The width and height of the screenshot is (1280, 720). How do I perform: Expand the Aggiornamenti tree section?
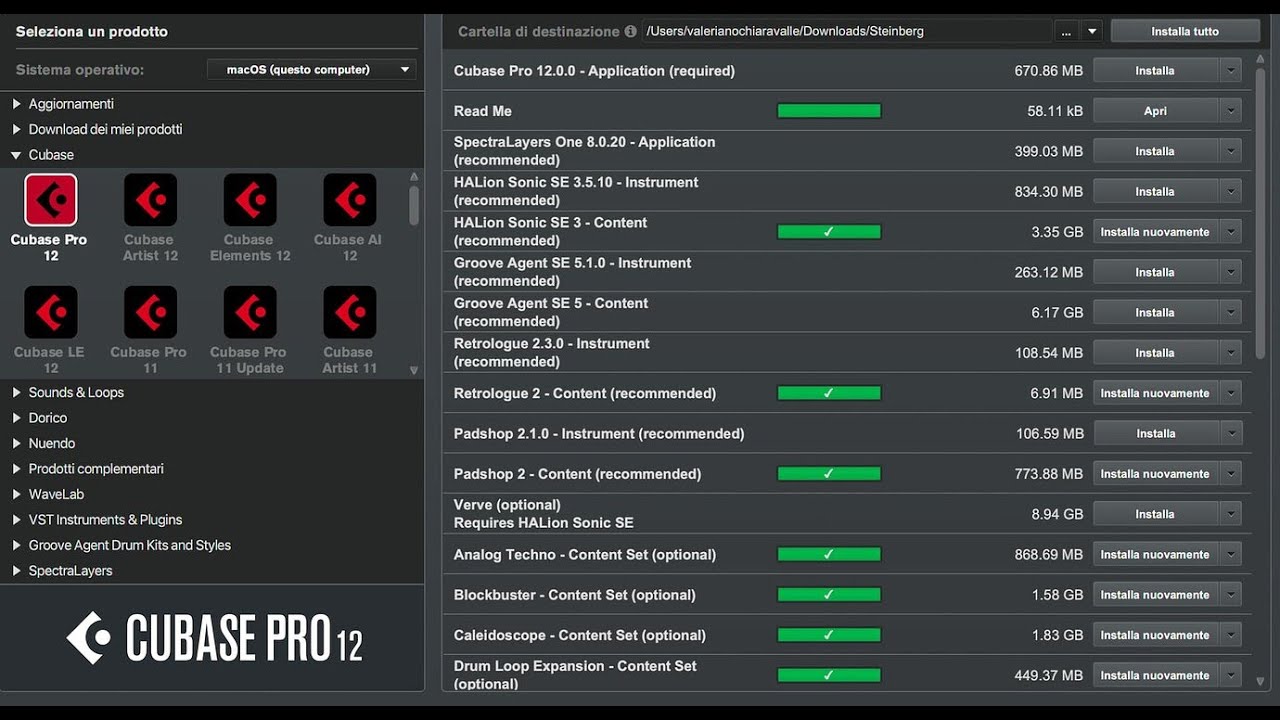[x=17, y=104]
